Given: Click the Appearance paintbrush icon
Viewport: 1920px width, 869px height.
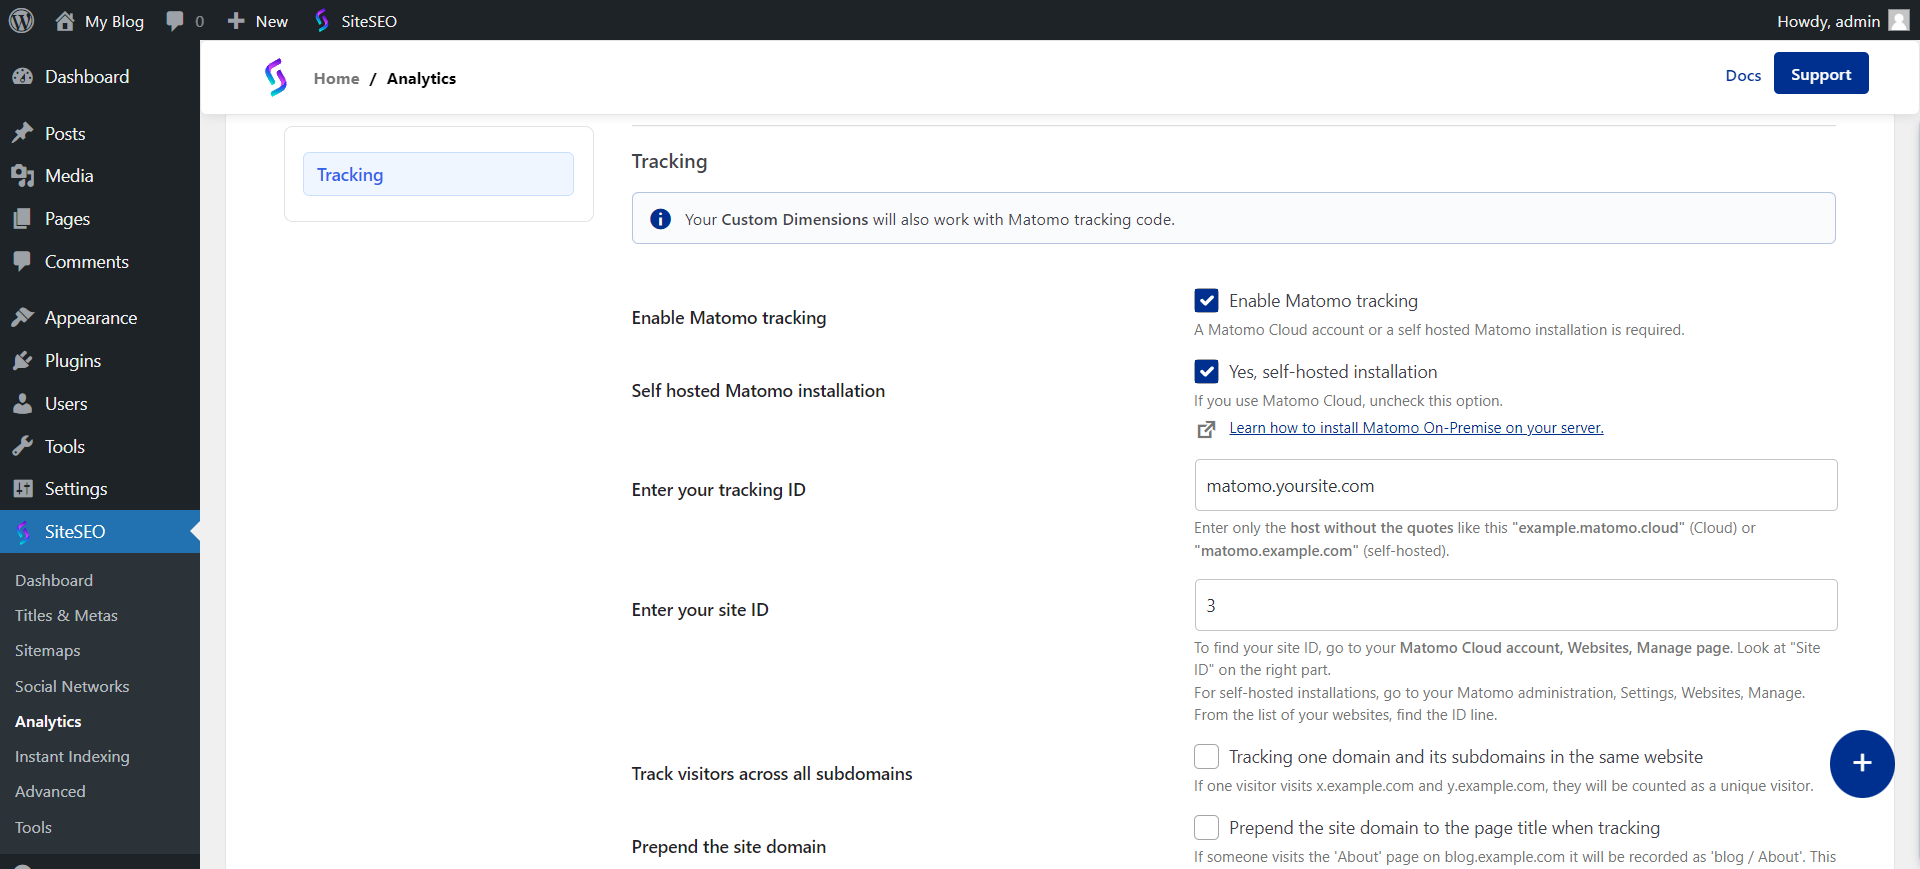Looking at the screenshot, I should pyautogui.click(x=23, y=317).
